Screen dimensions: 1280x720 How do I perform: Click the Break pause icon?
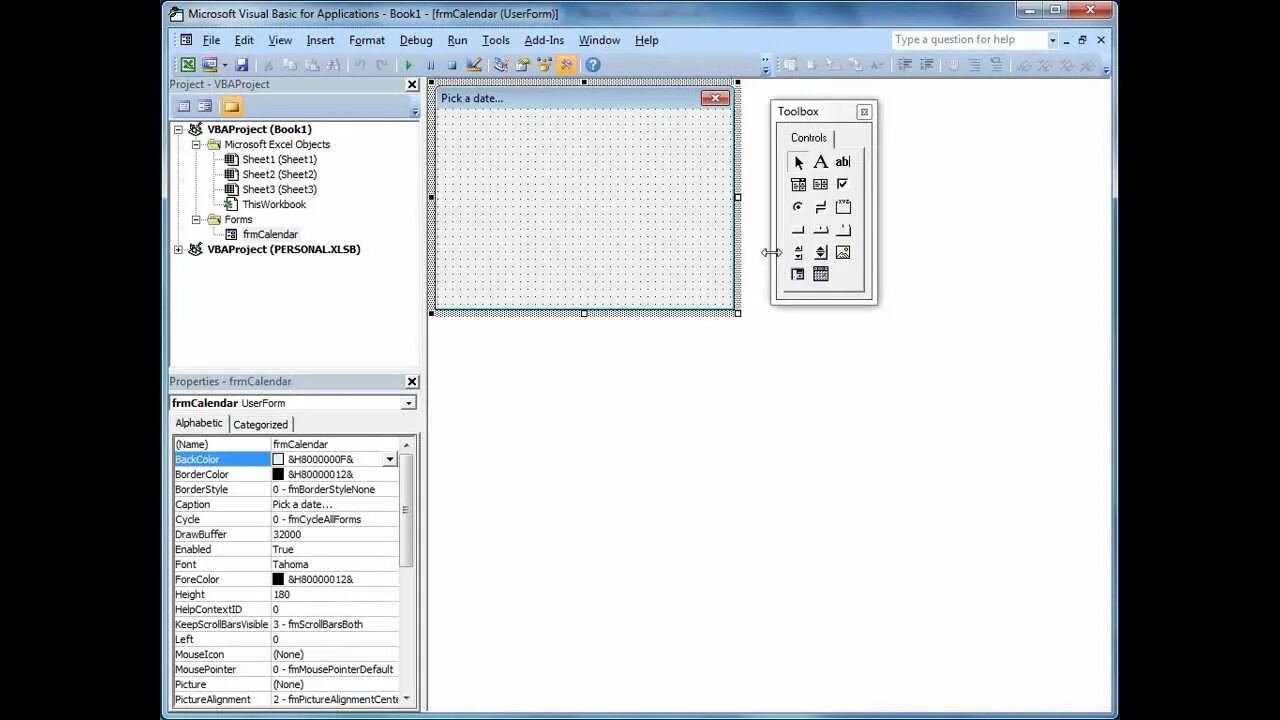point(431,65)
